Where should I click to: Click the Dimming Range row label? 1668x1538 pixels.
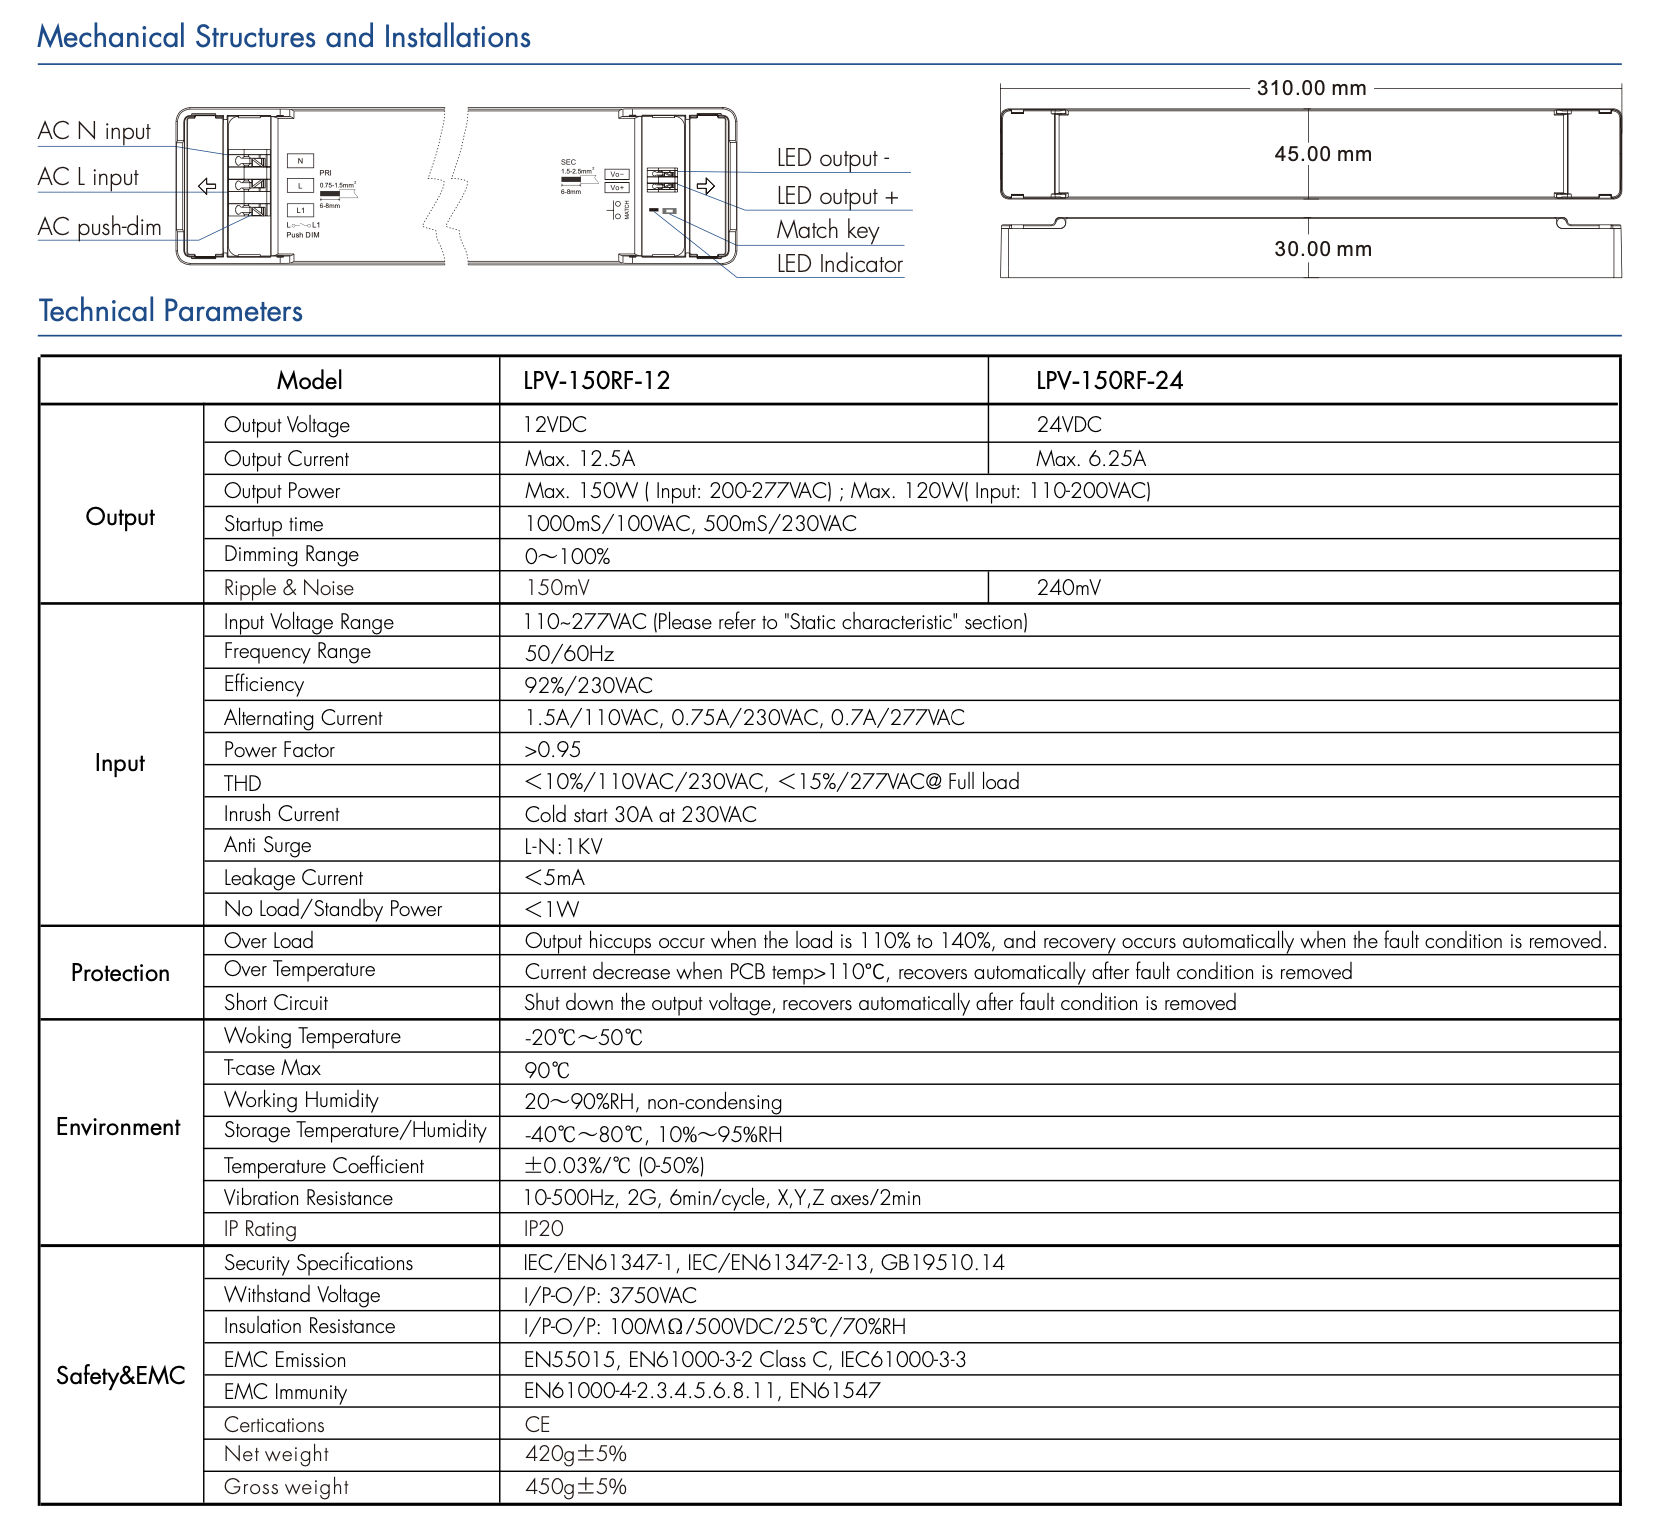(291, 555)
